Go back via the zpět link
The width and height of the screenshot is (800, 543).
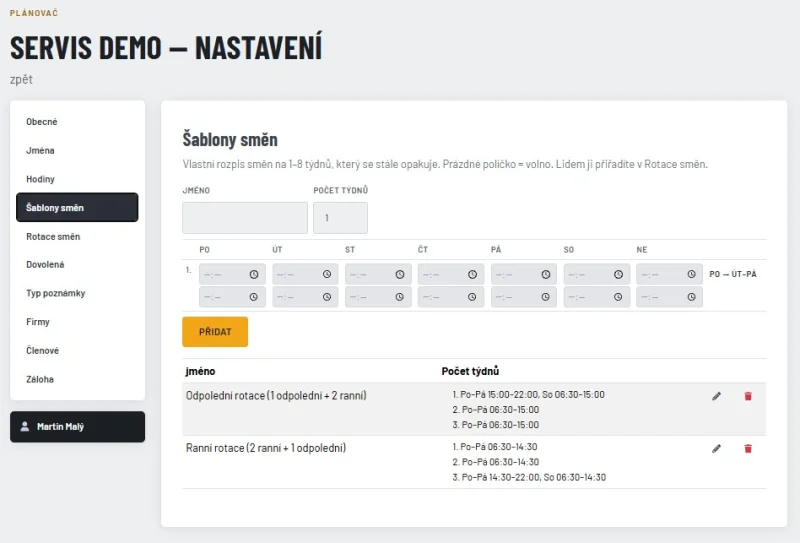click(21, 80)
